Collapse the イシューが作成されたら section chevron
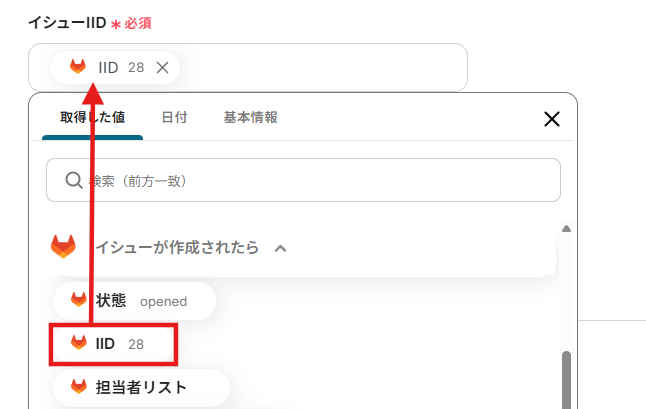This screenshot has width=646, height=409. (281, 247)
